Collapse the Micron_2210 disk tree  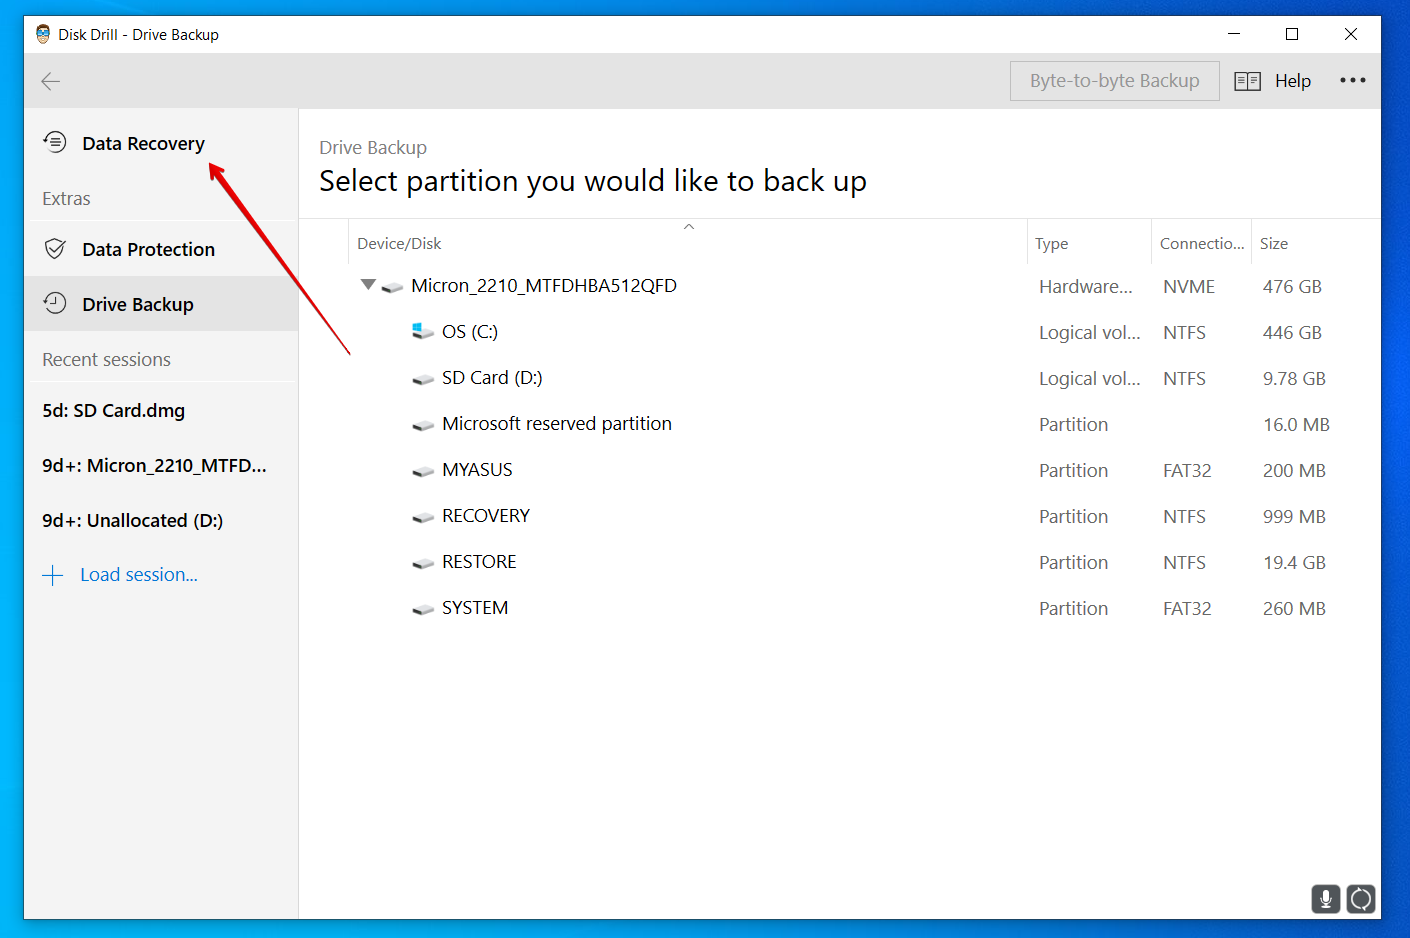click(368, 285)
